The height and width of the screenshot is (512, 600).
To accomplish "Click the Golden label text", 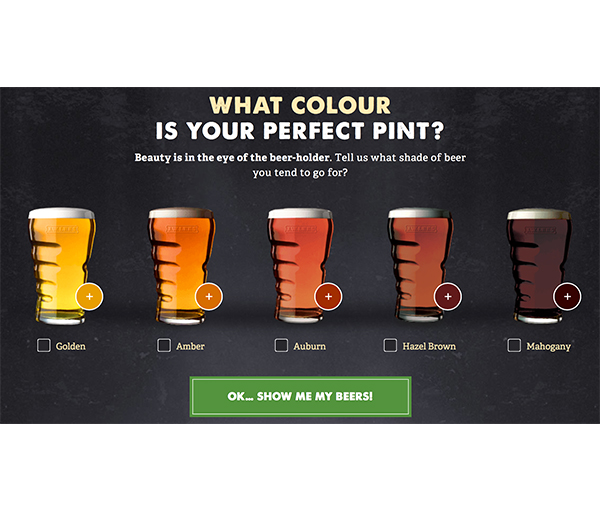I will pos(71,346).
